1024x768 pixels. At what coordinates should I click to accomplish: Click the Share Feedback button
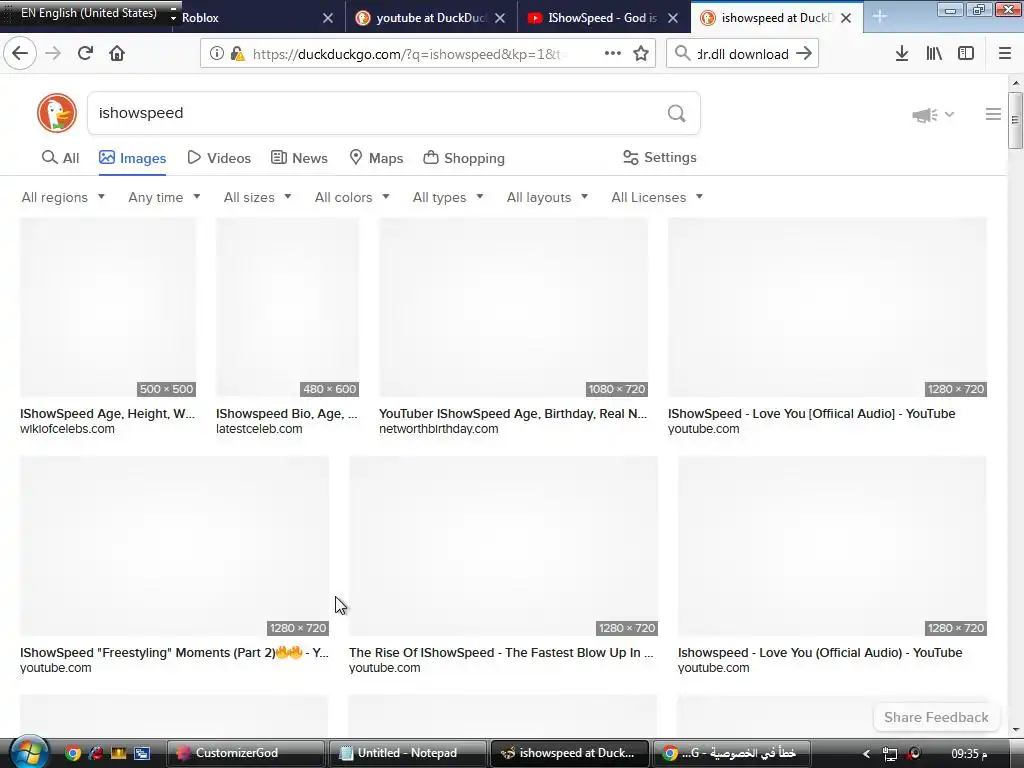(936, 717)
